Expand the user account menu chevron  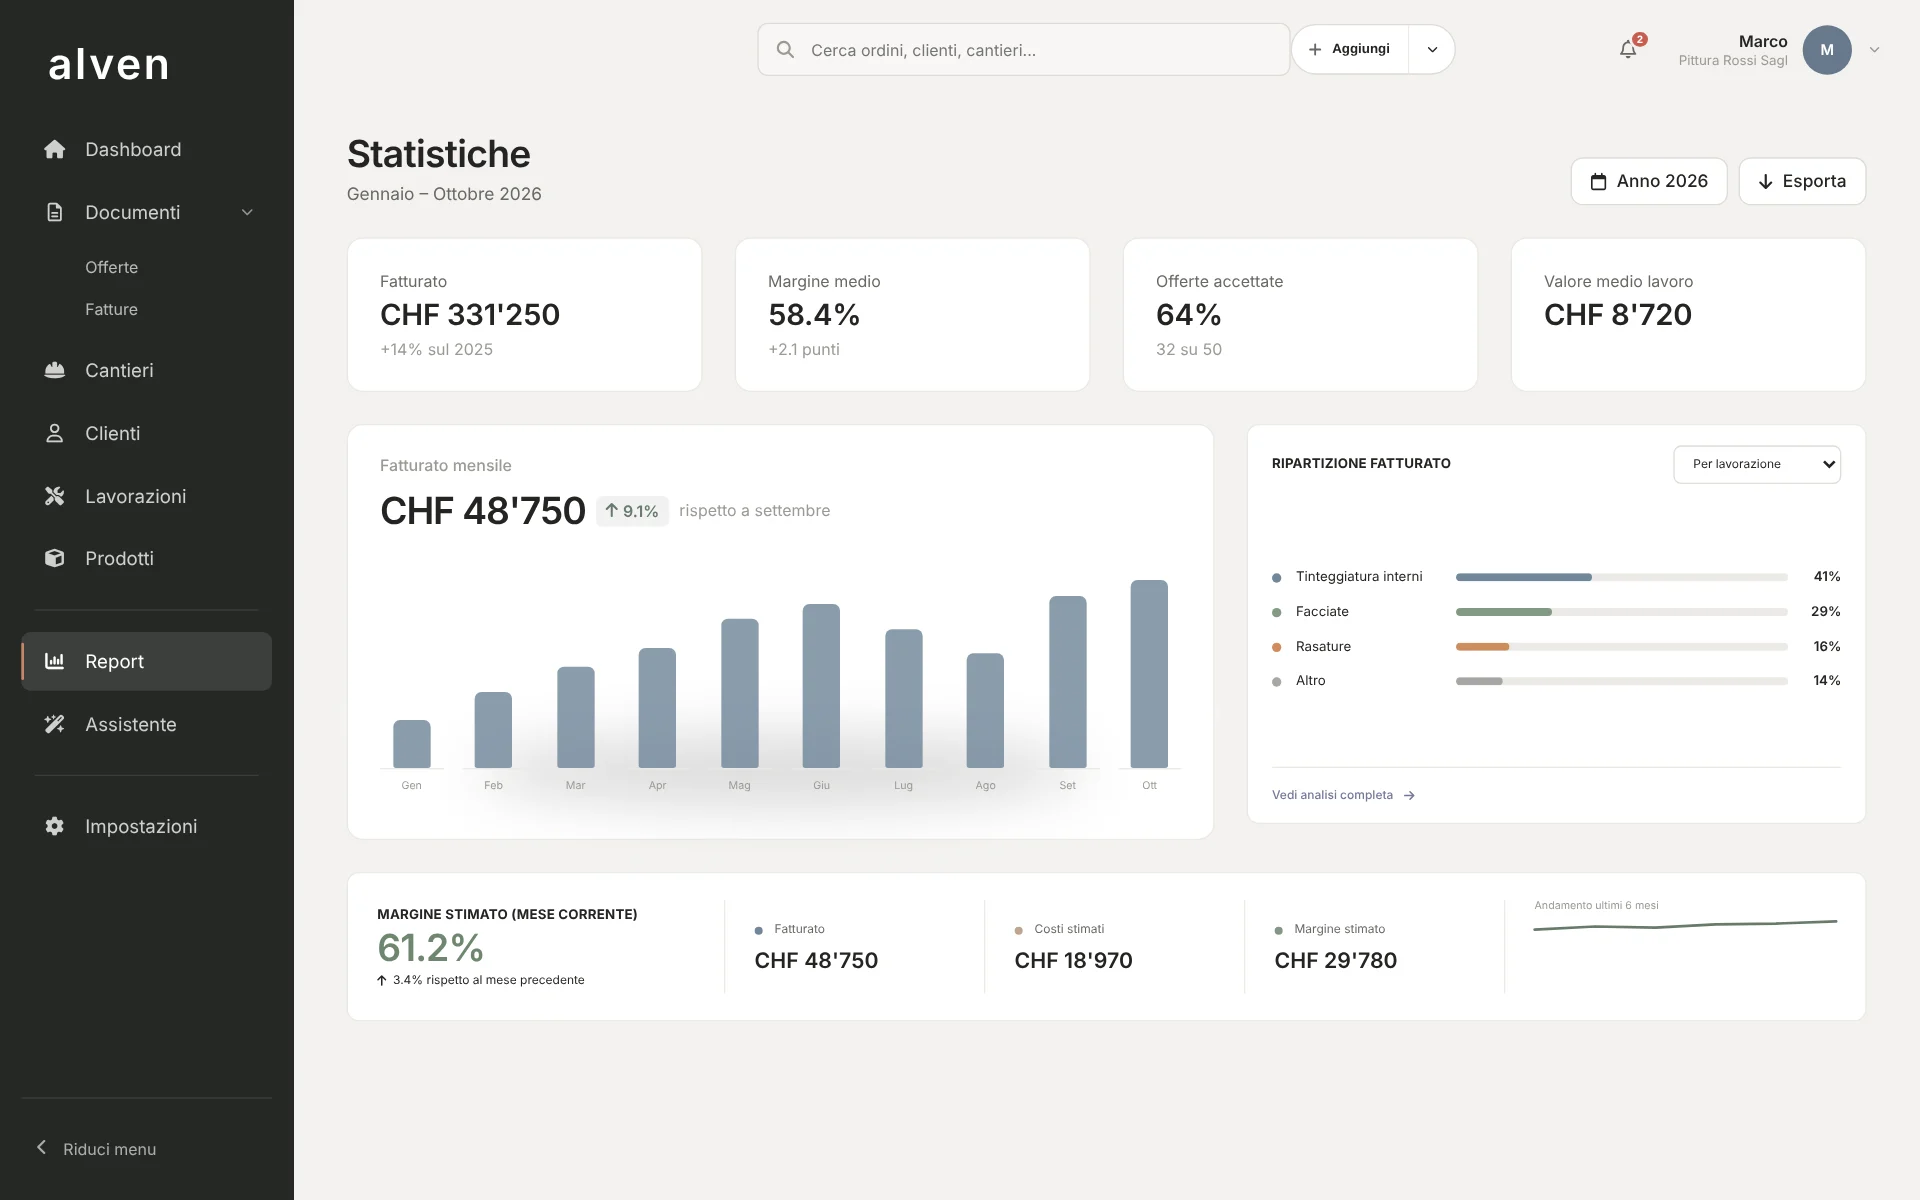coord(1875,50)
